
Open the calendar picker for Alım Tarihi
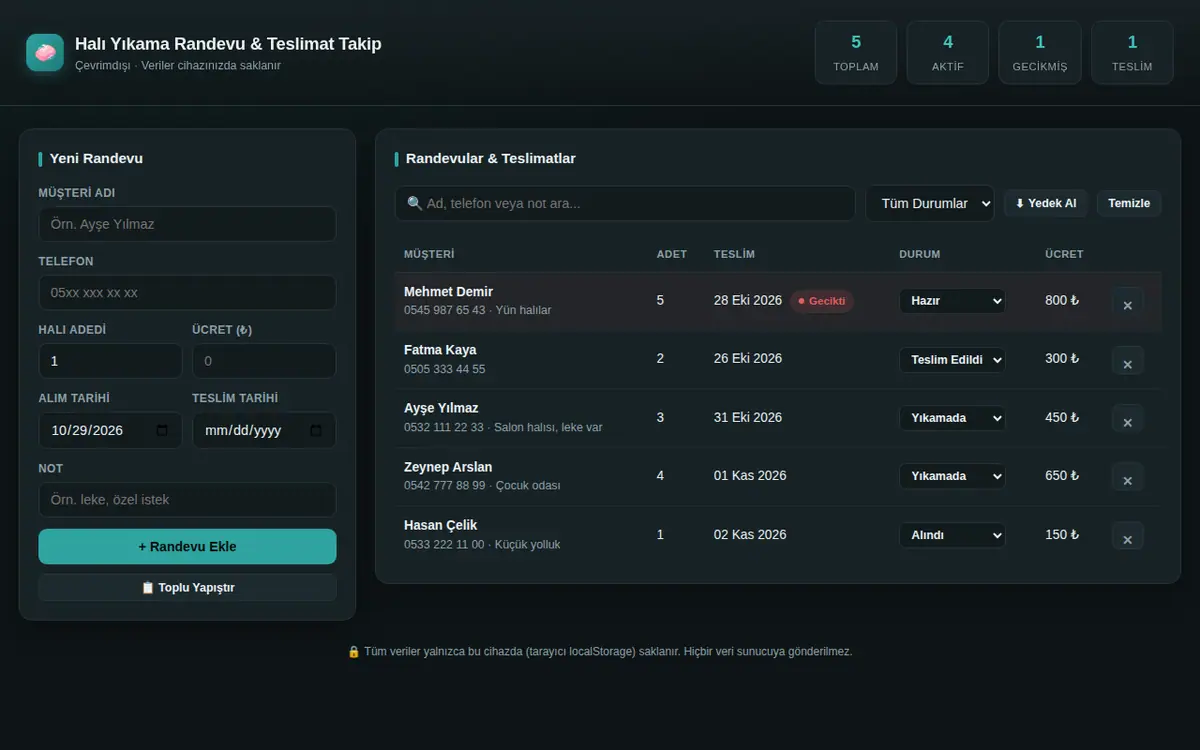pyautogui.click(x=163, y=431)
